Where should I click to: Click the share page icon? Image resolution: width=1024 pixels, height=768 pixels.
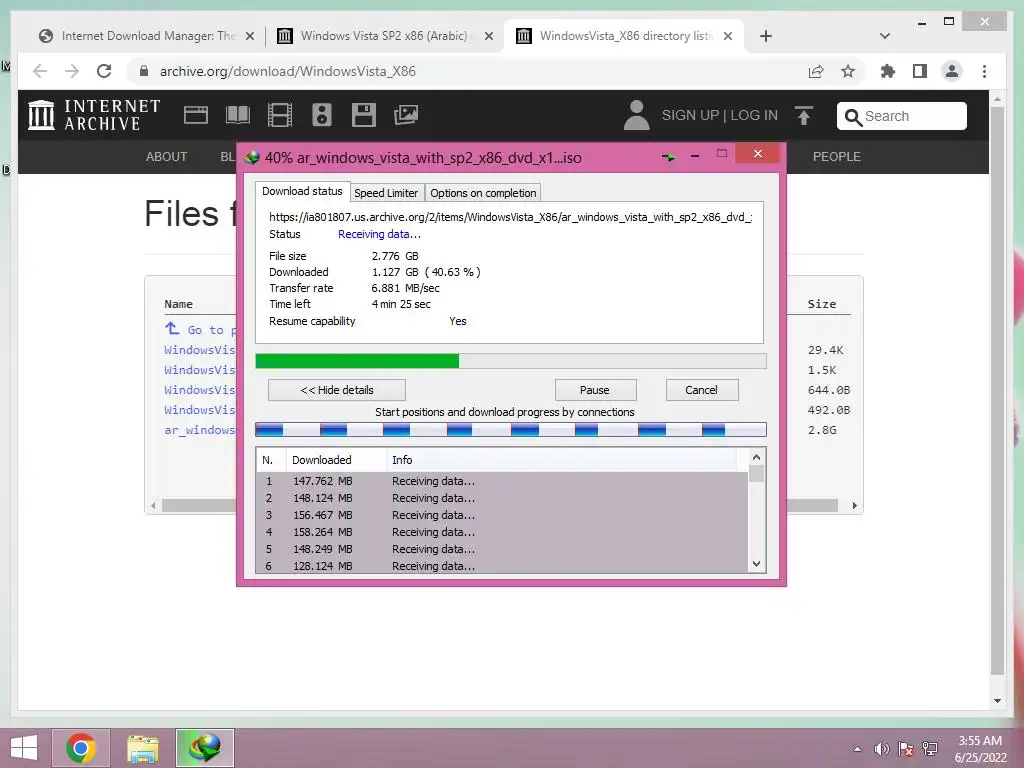[816, 71]
